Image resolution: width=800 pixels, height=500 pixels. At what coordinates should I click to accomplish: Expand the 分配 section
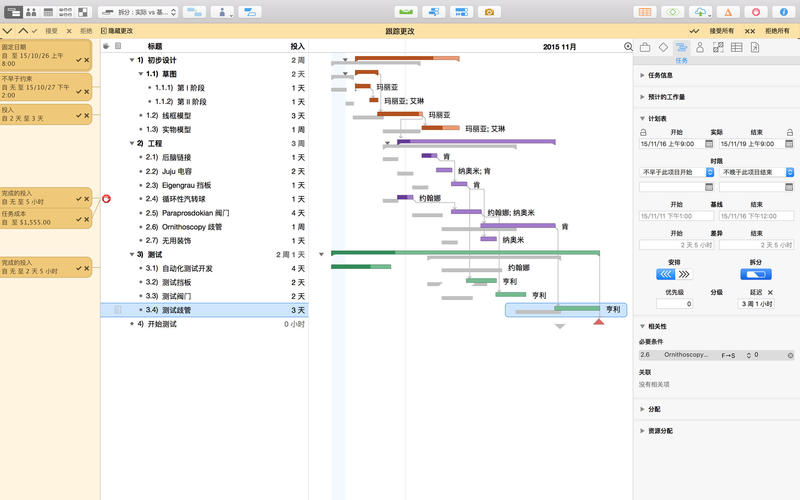click(x=642, y=409)
